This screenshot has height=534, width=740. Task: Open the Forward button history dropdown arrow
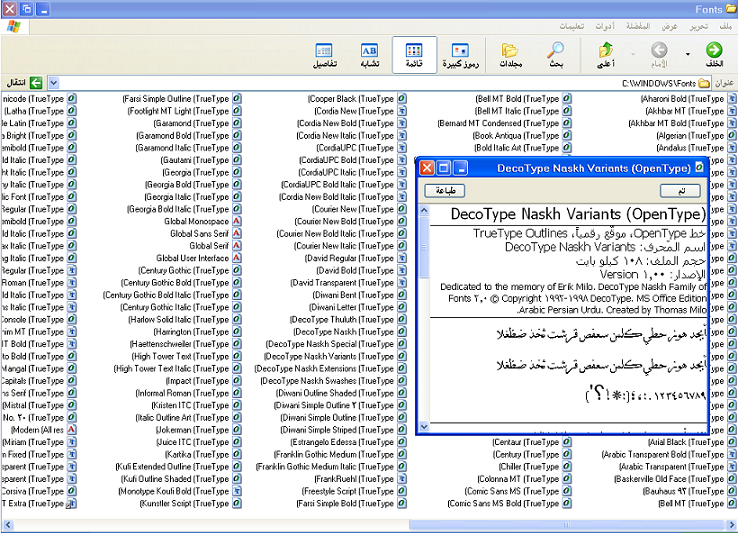(x=633, y=54)
